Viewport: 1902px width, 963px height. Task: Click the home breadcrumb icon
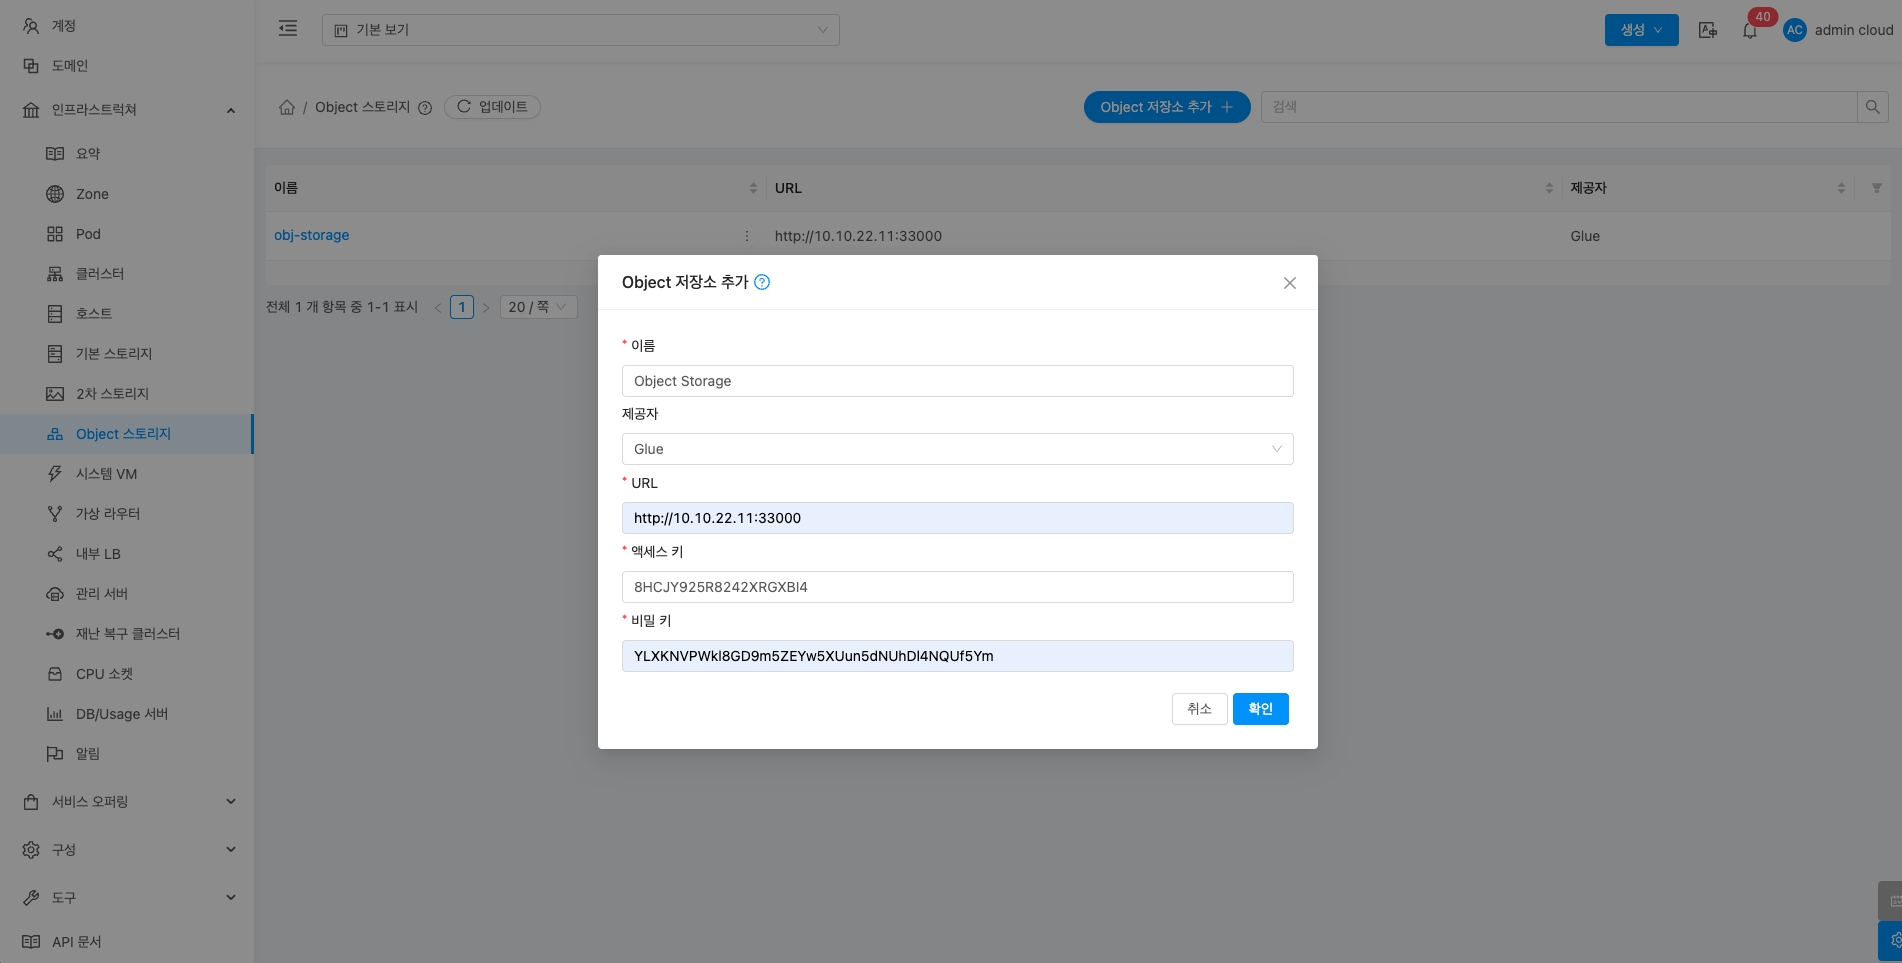[287, 107]
